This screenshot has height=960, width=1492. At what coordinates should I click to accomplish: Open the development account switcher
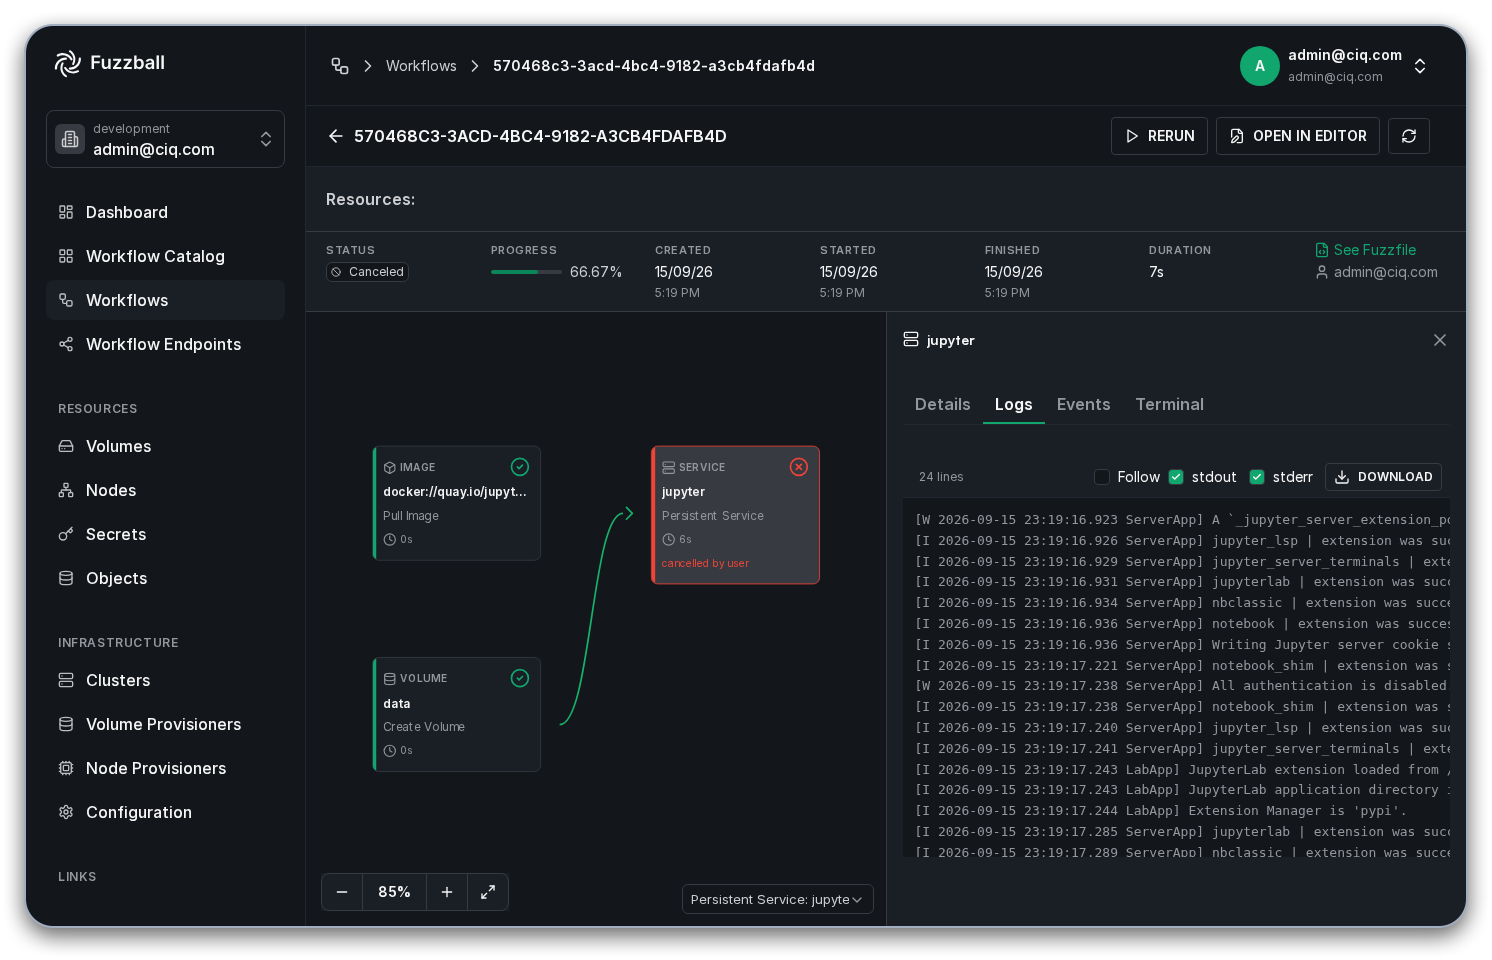(x=165, y=139)
